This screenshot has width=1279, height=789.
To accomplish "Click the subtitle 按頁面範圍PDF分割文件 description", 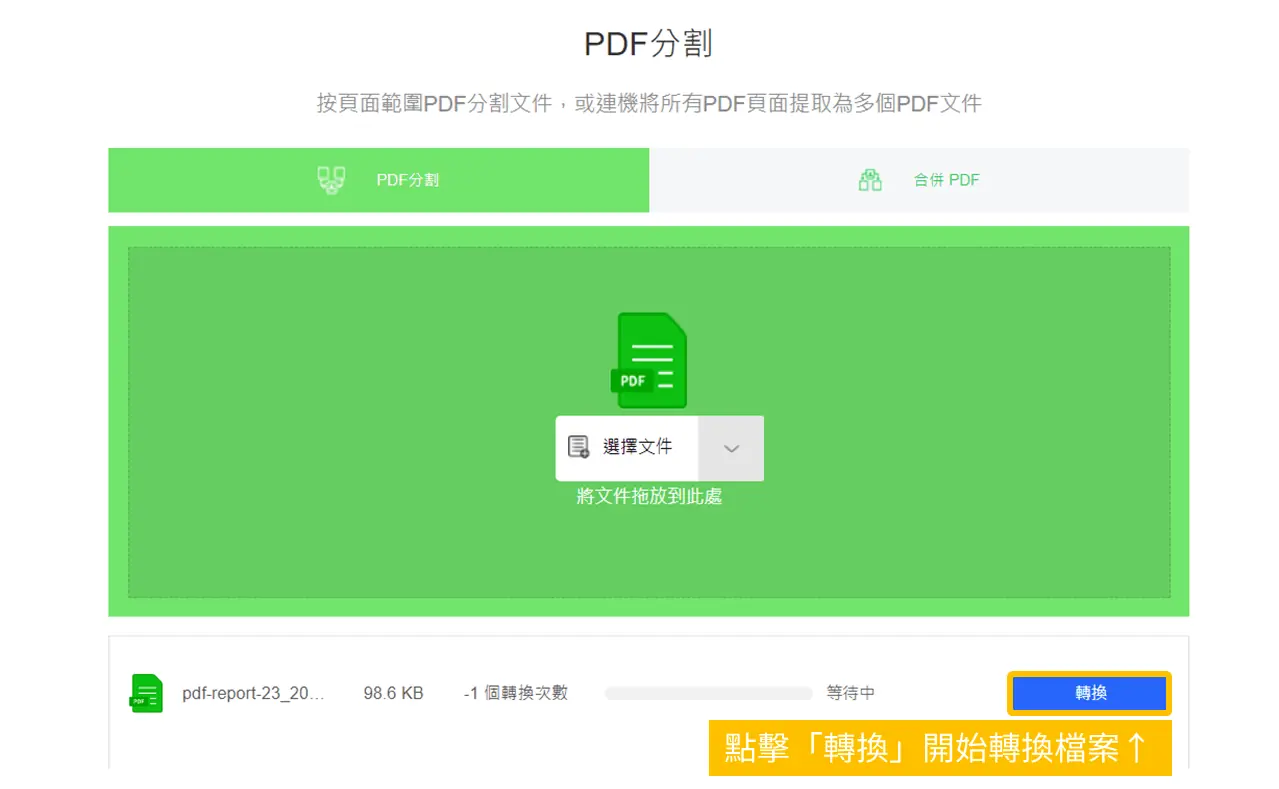I will pyautogui.click(x=649, y=103).
